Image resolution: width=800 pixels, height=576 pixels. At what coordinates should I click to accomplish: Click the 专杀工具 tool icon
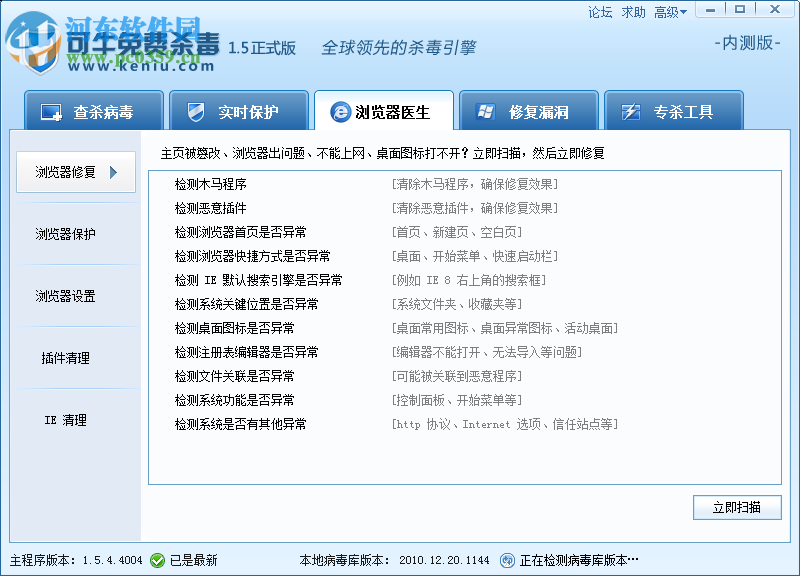[x=631, y=111]
